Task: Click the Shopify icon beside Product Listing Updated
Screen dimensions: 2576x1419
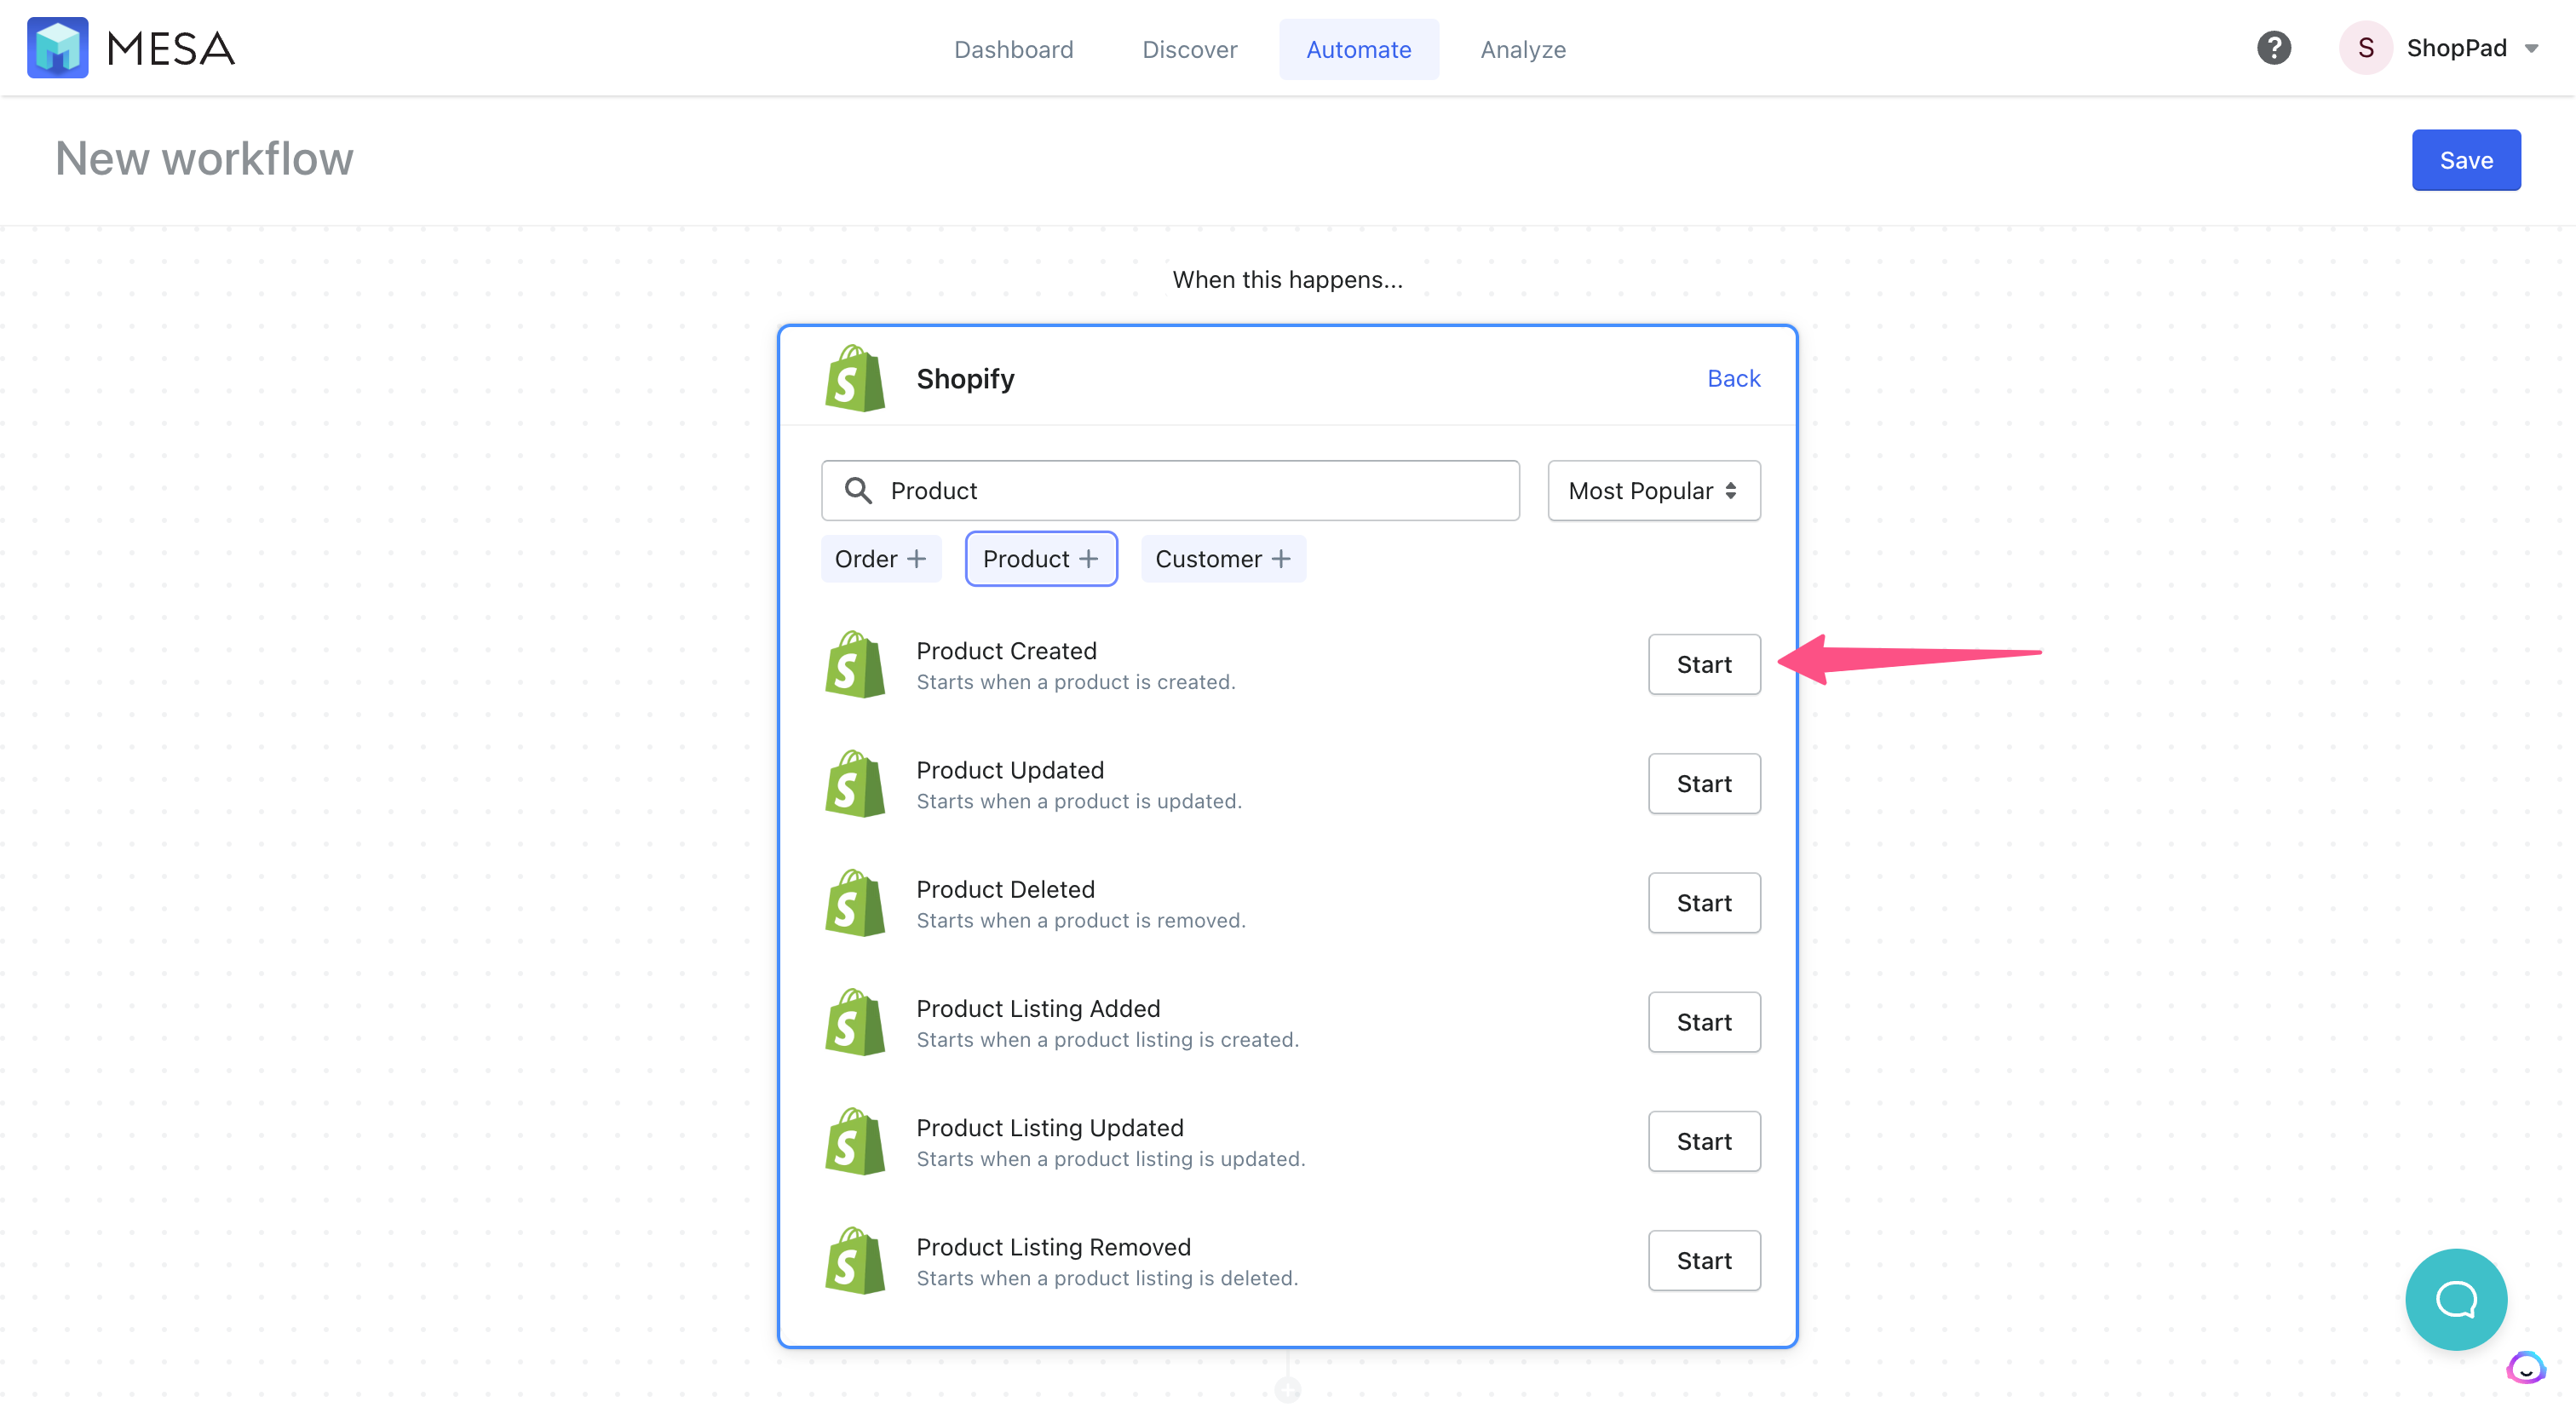Action: (855, 1140)
